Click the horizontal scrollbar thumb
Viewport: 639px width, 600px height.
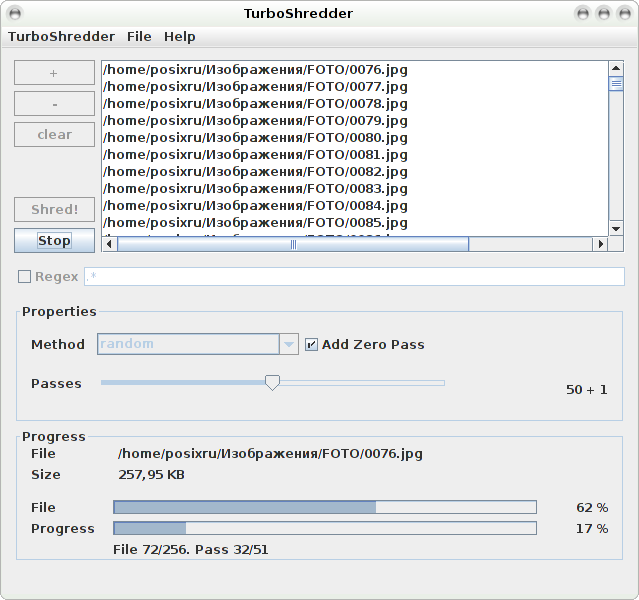pos(293,244)
